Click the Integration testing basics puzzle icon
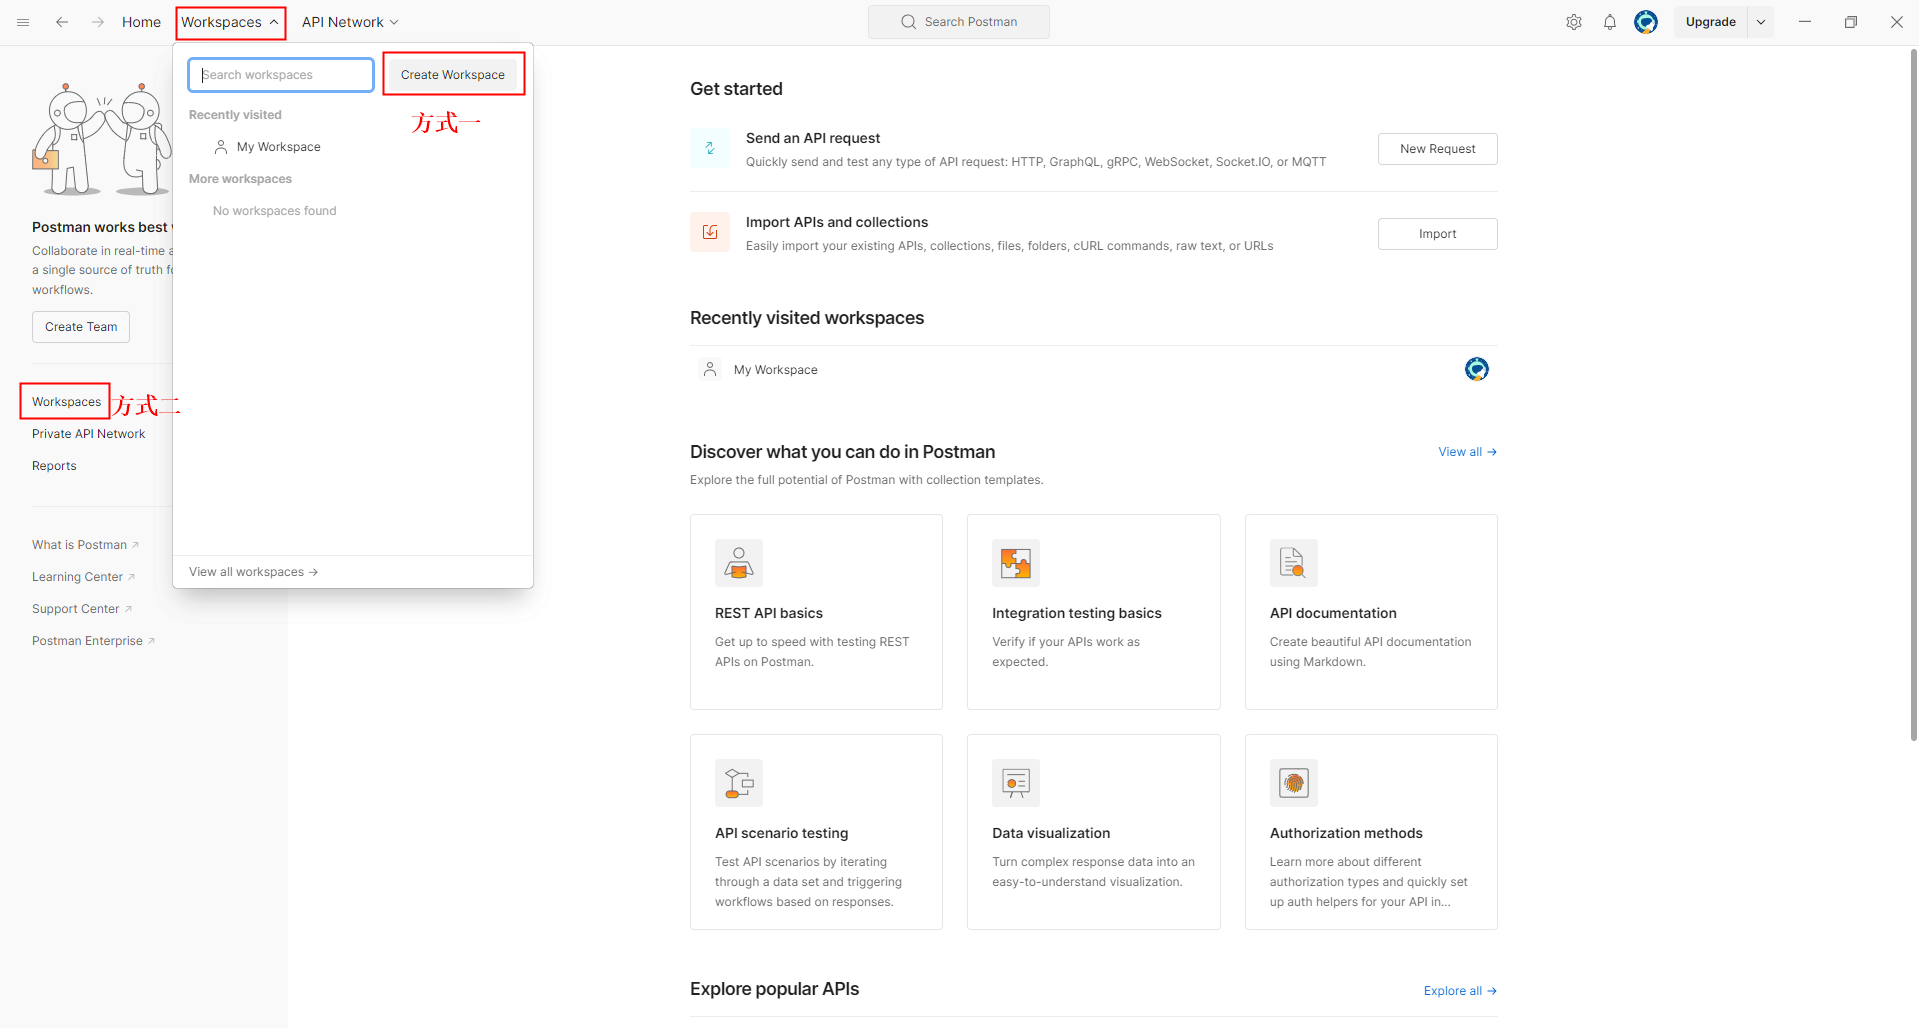The width and height of the screenshot is (1919, 1028). (1016, 563)
